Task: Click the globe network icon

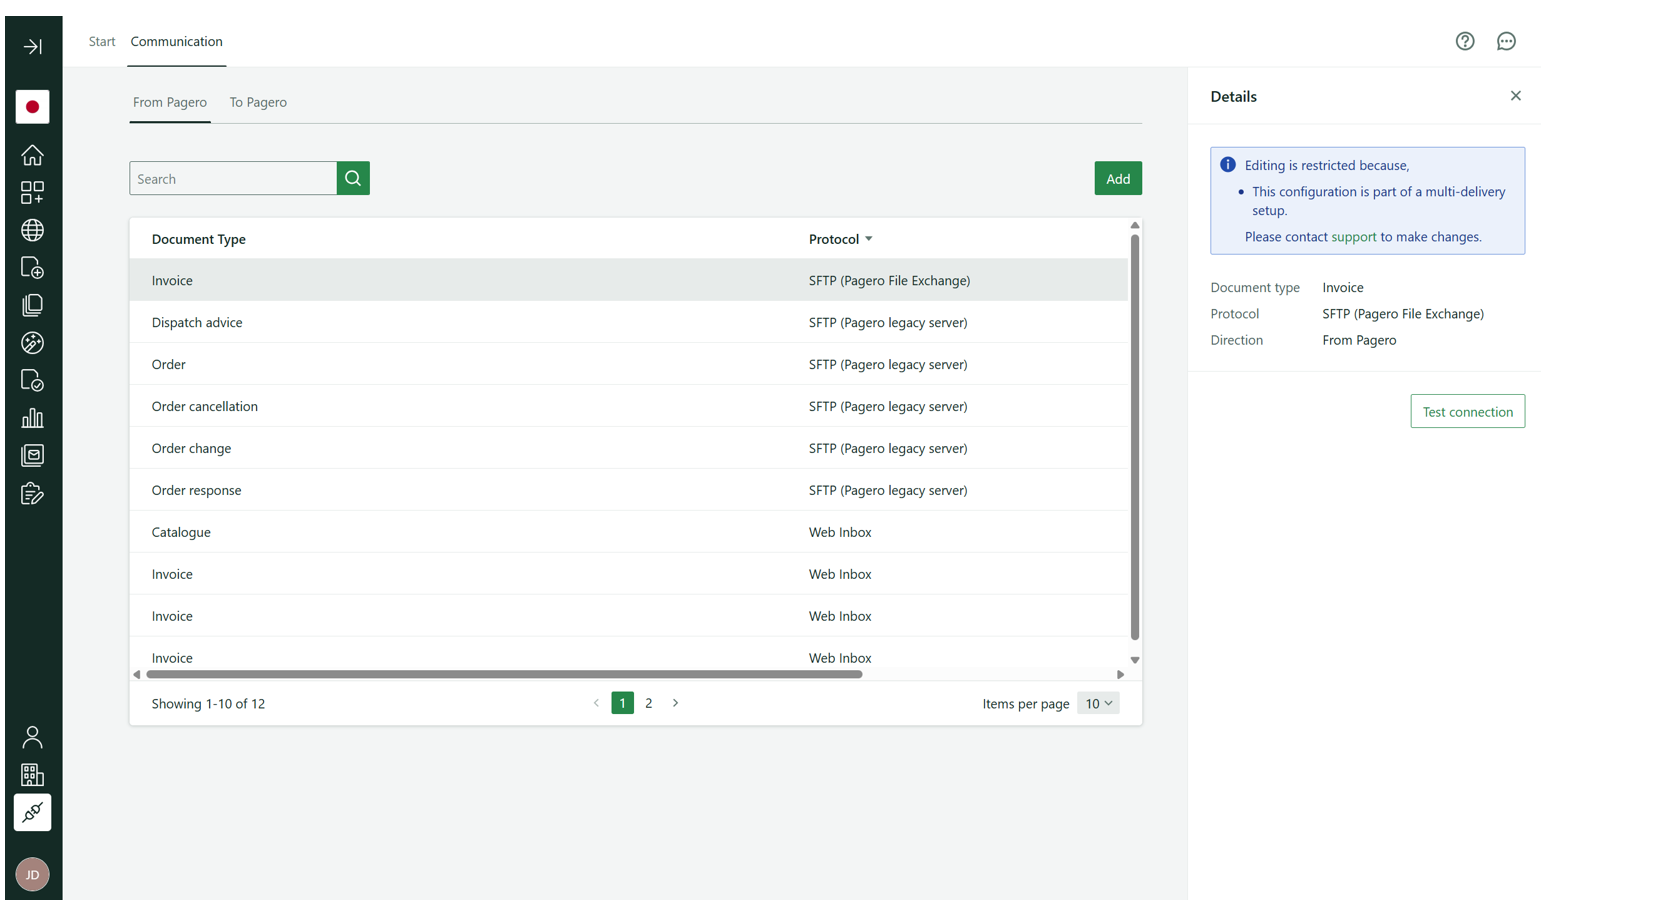Action: [32, 230]
